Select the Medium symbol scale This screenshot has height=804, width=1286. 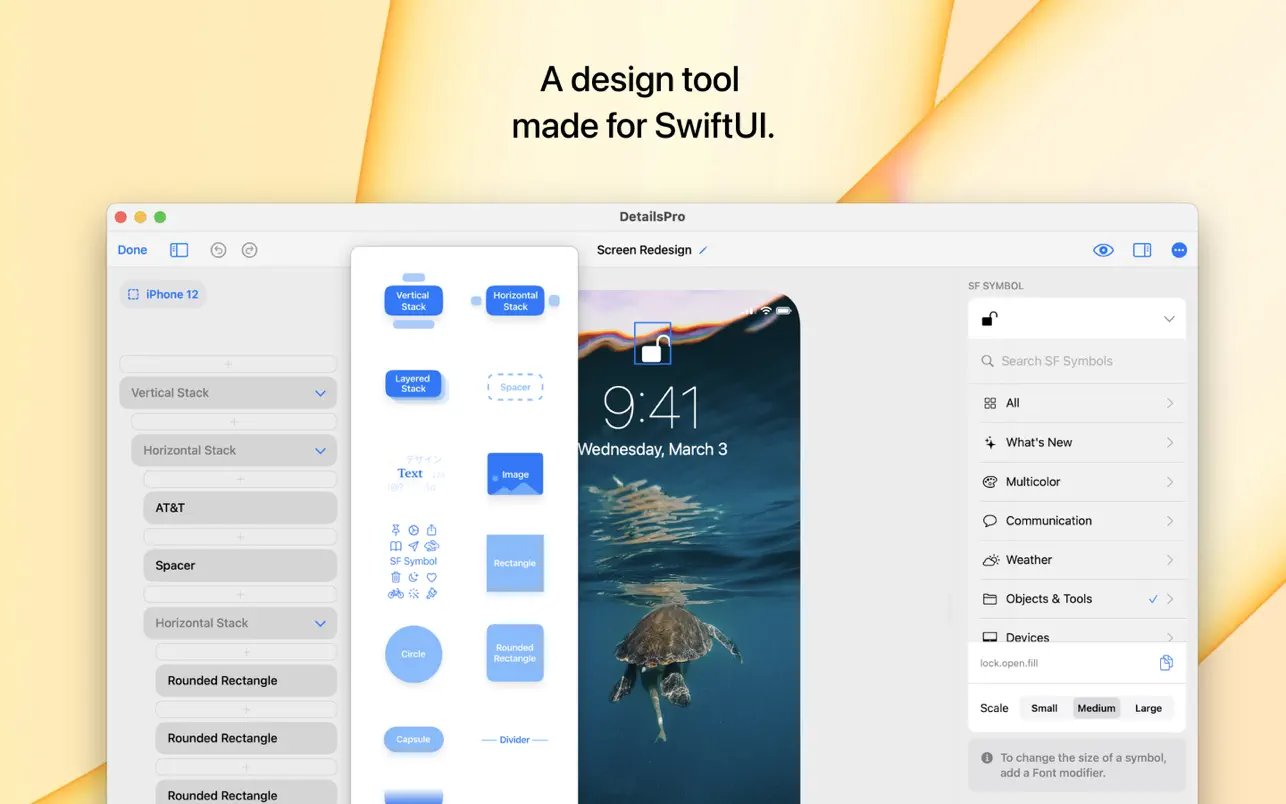(1096, 707)
